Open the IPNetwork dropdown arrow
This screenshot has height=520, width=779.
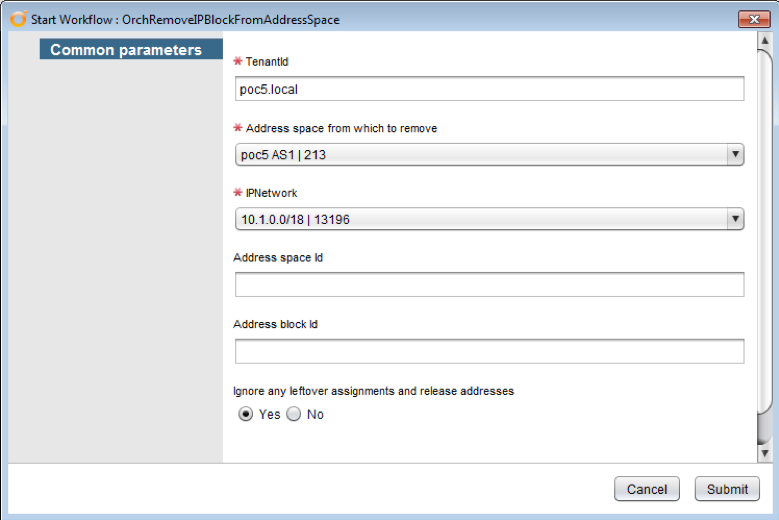coord(735,219)
